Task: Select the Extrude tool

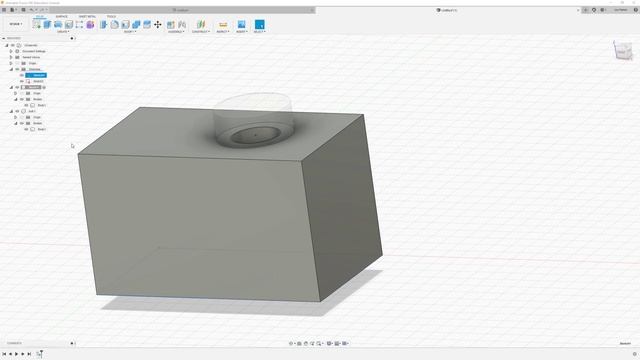Action: click(47, 24)
